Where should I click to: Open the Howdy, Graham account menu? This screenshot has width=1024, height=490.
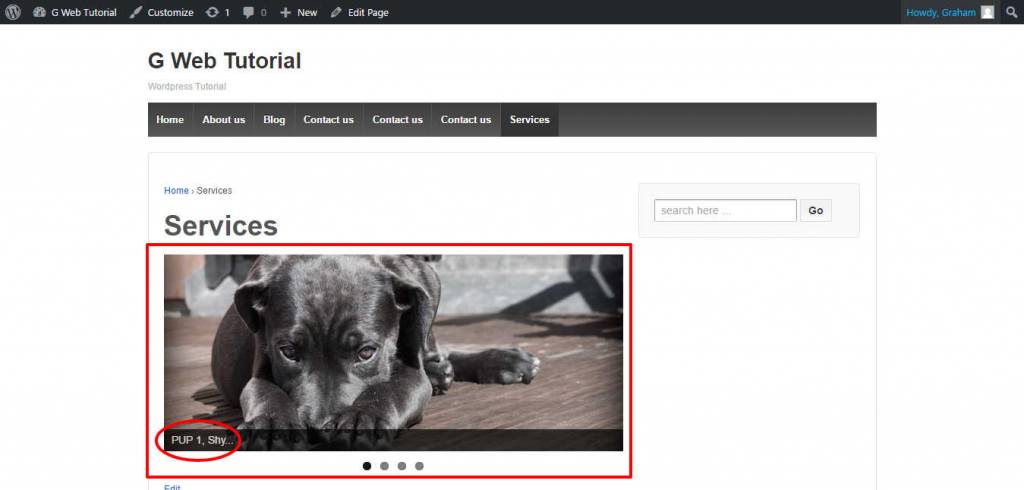(950, 12)
